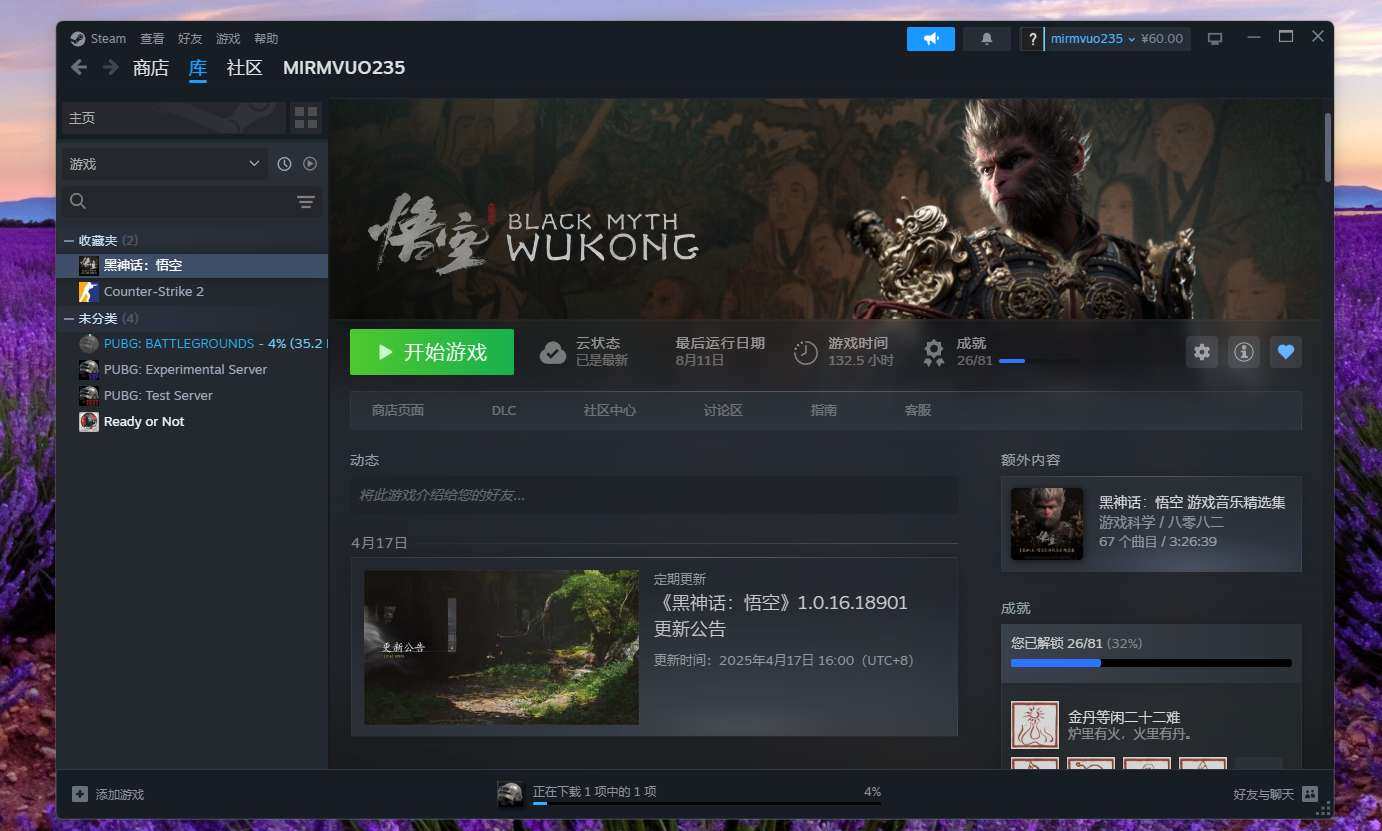Viewport: 1382px width, 831px height.
Task: Collapse the 收藏夹 favorites category
Action: [x=69, y=241]
